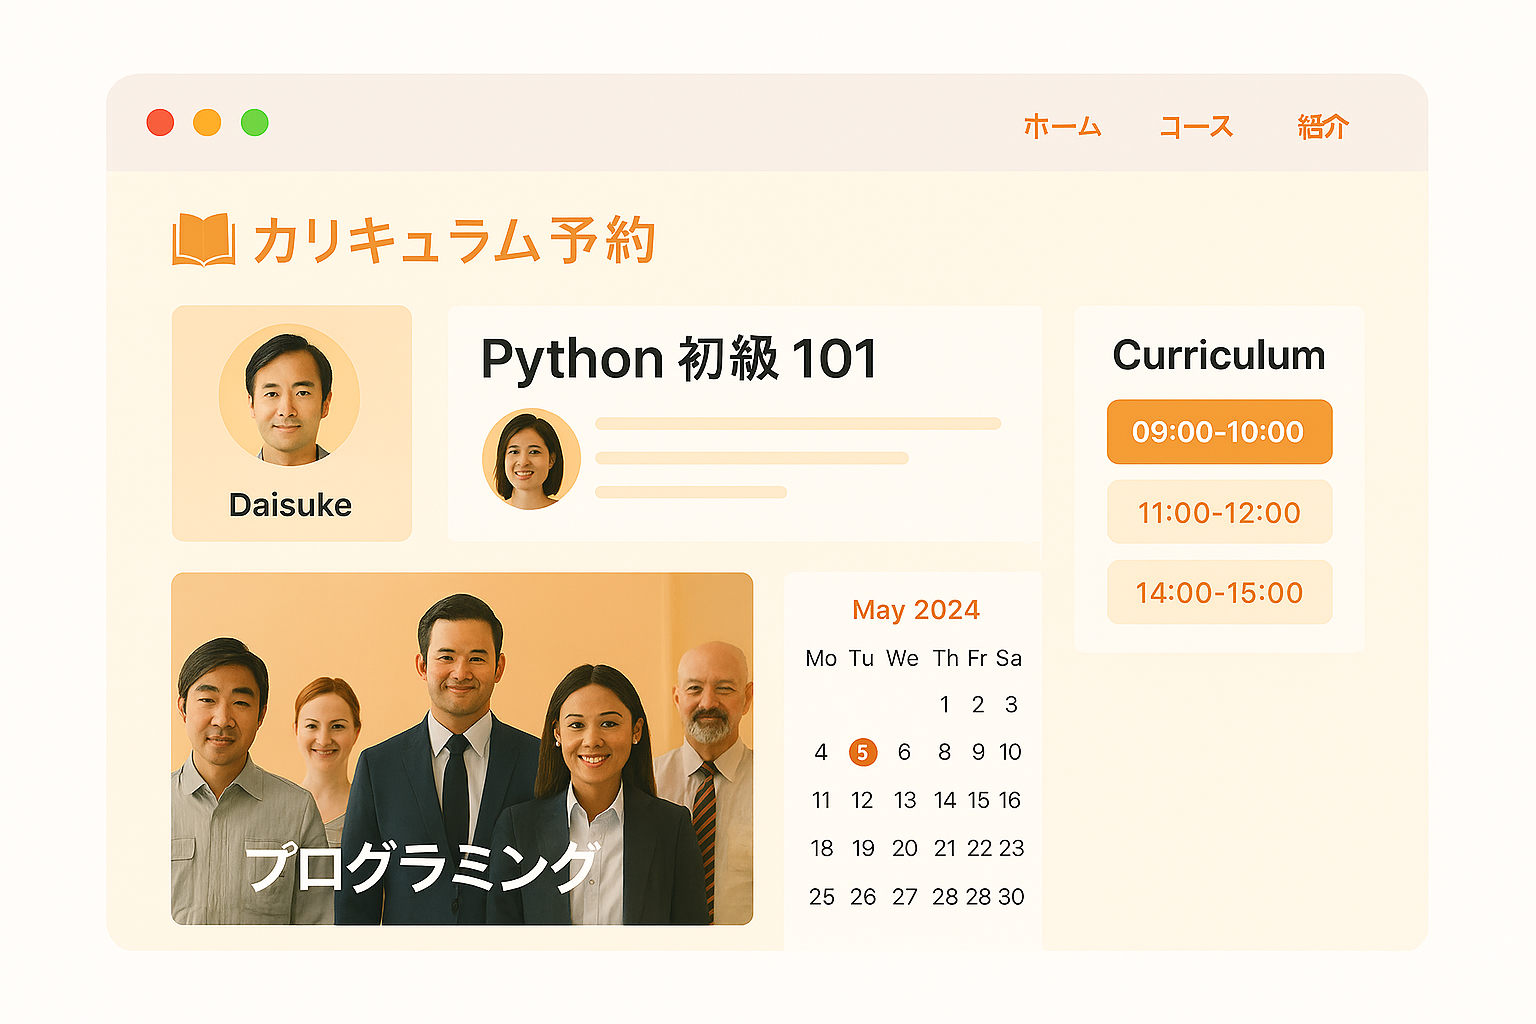Click the first description placeholder bar
The height and width of the screenshot is (1024, 1536).
click(x=797, y=423)
